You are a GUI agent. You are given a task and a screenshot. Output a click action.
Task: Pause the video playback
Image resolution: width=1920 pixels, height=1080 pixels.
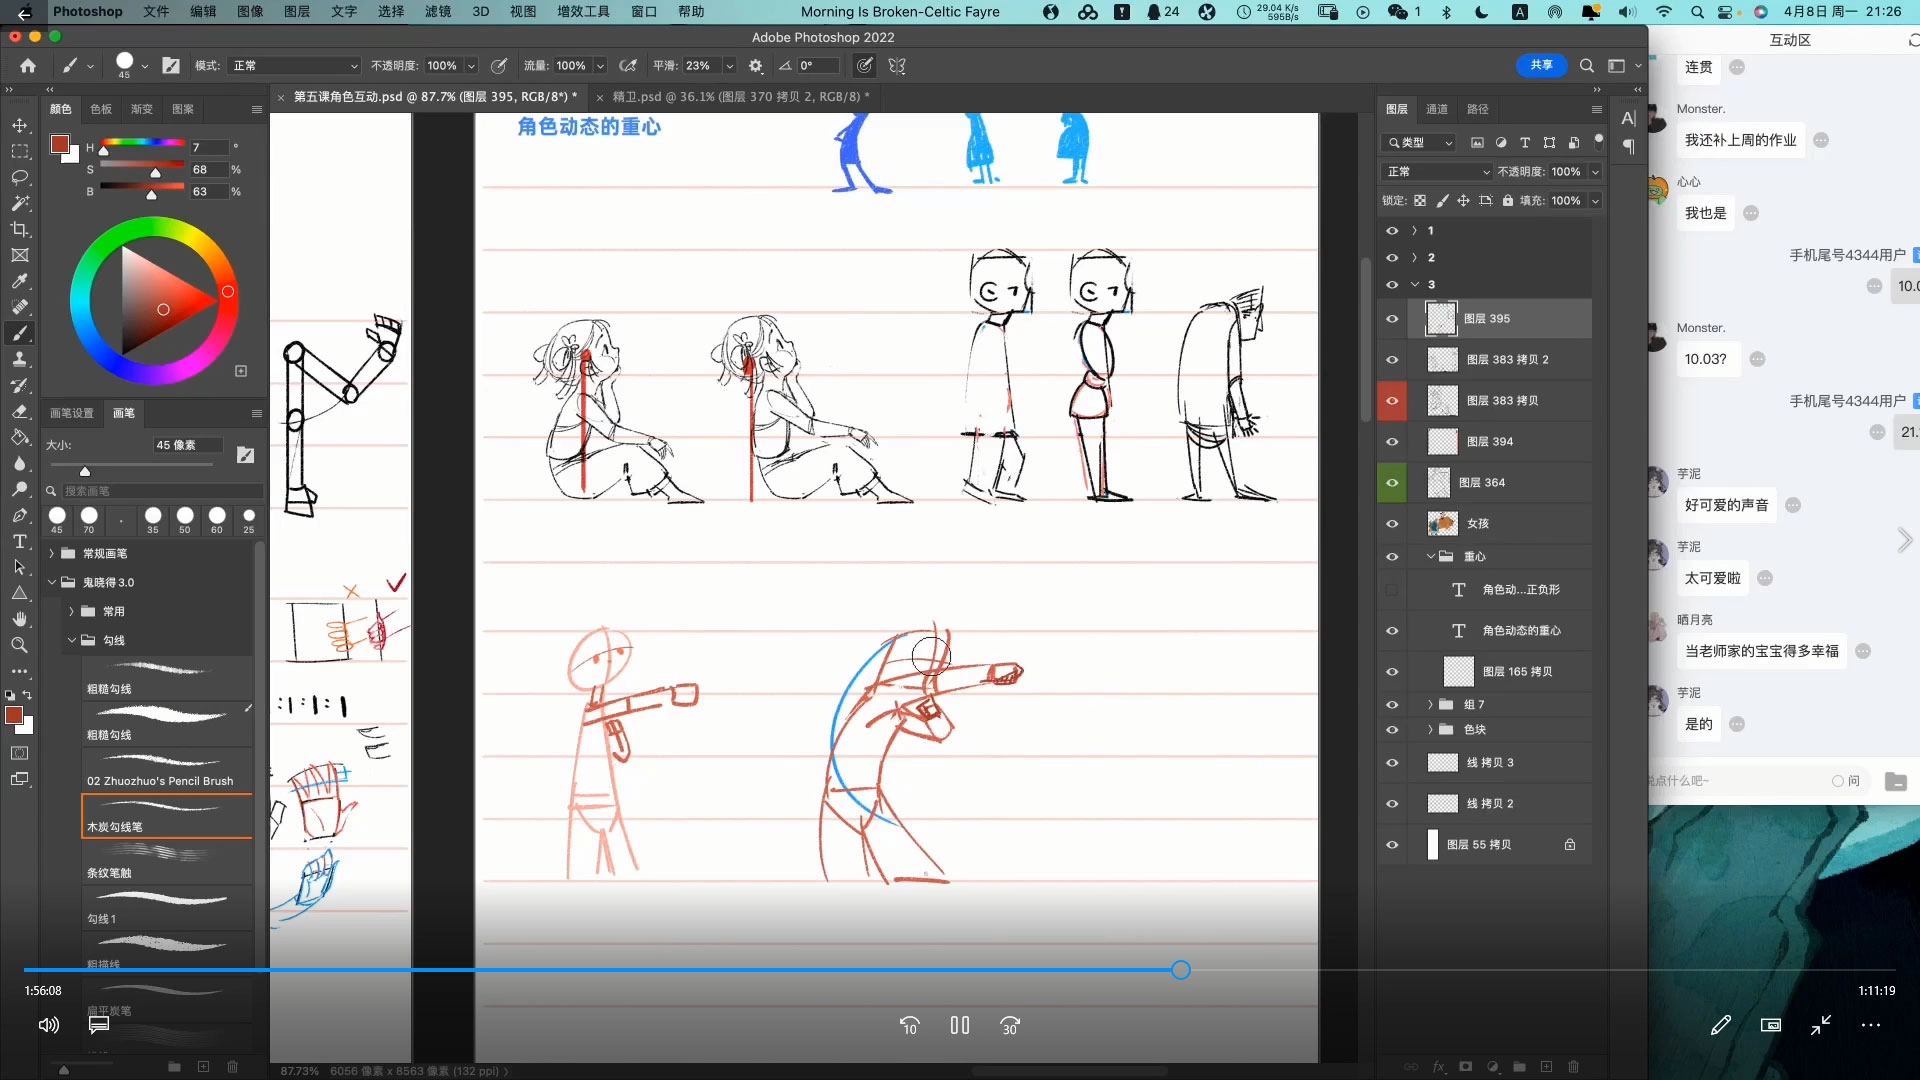960,1025
